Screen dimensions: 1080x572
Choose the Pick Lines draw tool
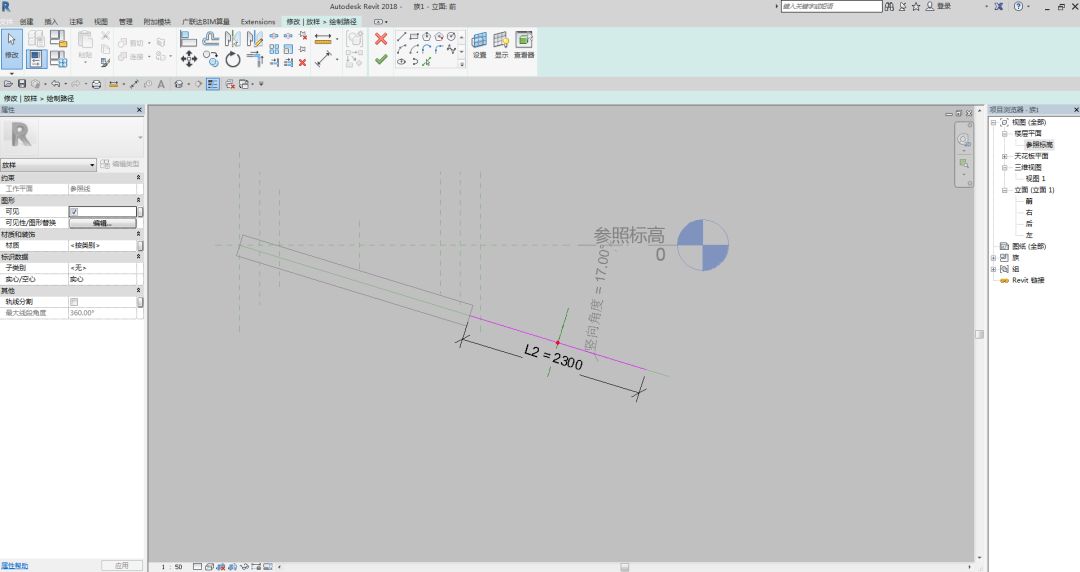(x=426, y=61)
